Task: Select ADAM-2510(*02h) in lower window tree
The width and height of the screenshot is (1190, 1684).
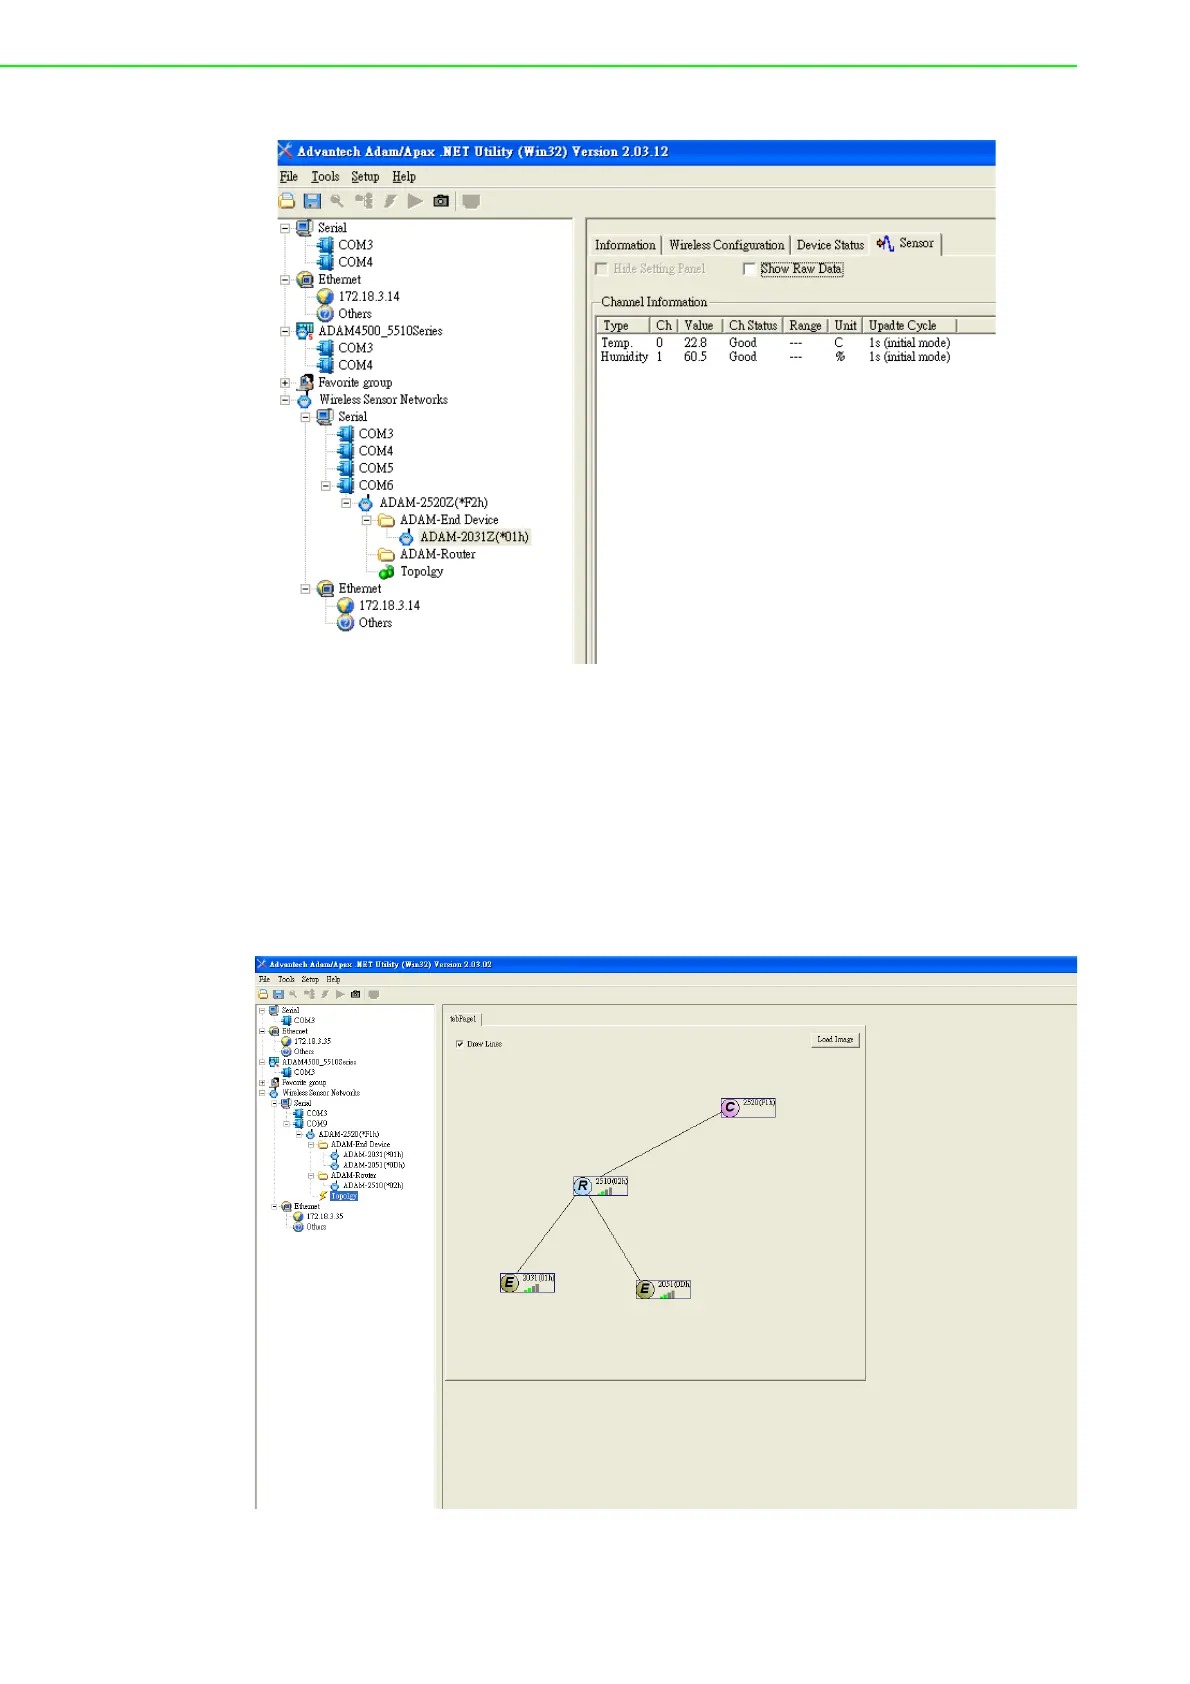Action: click(373, 1186)
